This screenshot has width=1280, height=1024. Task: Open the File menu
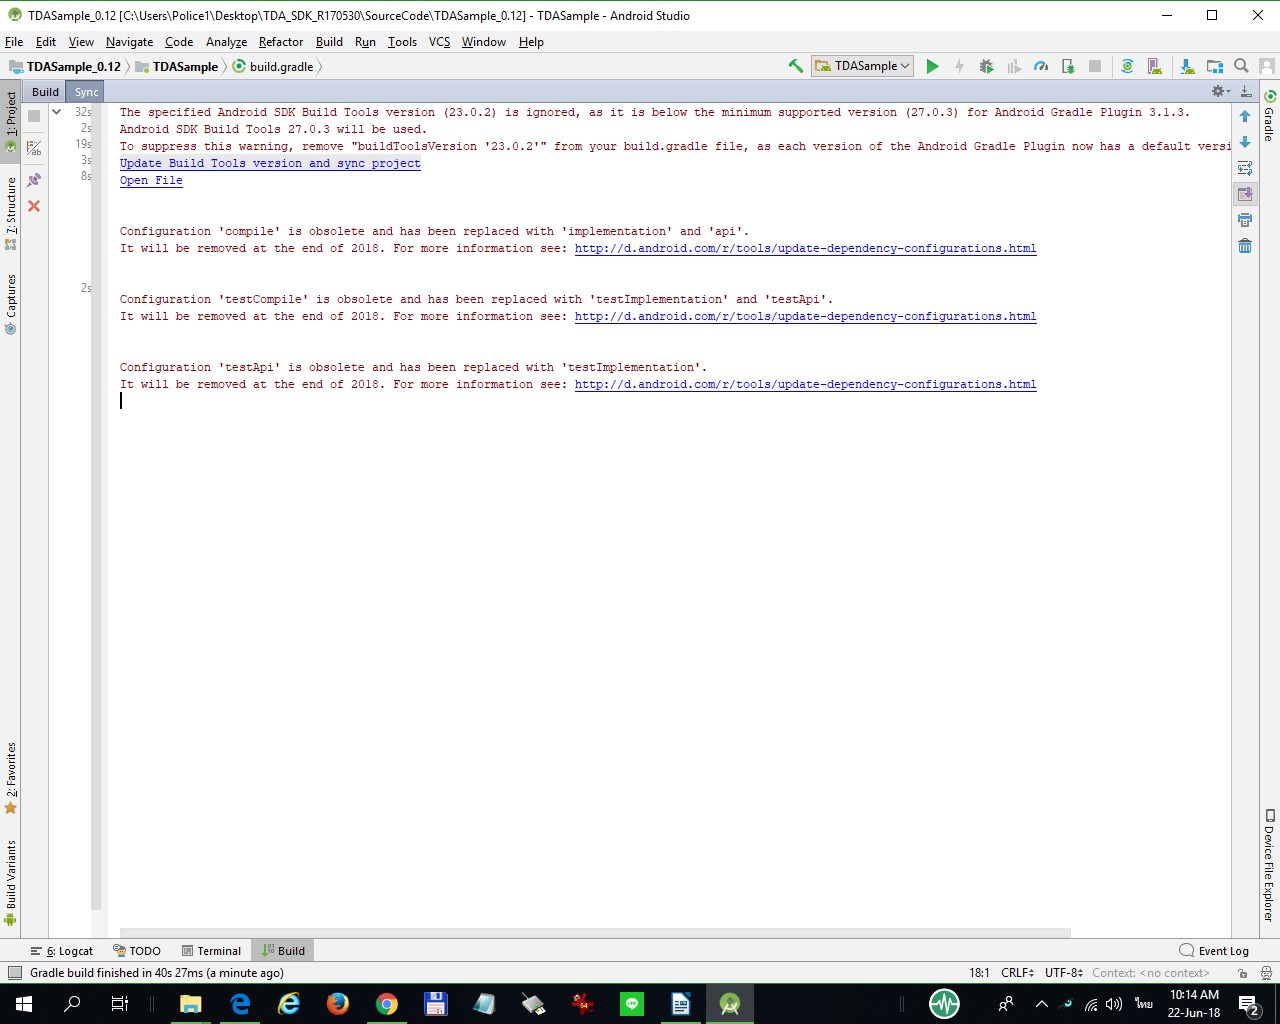pyautogui.click(x=14, y=42)
